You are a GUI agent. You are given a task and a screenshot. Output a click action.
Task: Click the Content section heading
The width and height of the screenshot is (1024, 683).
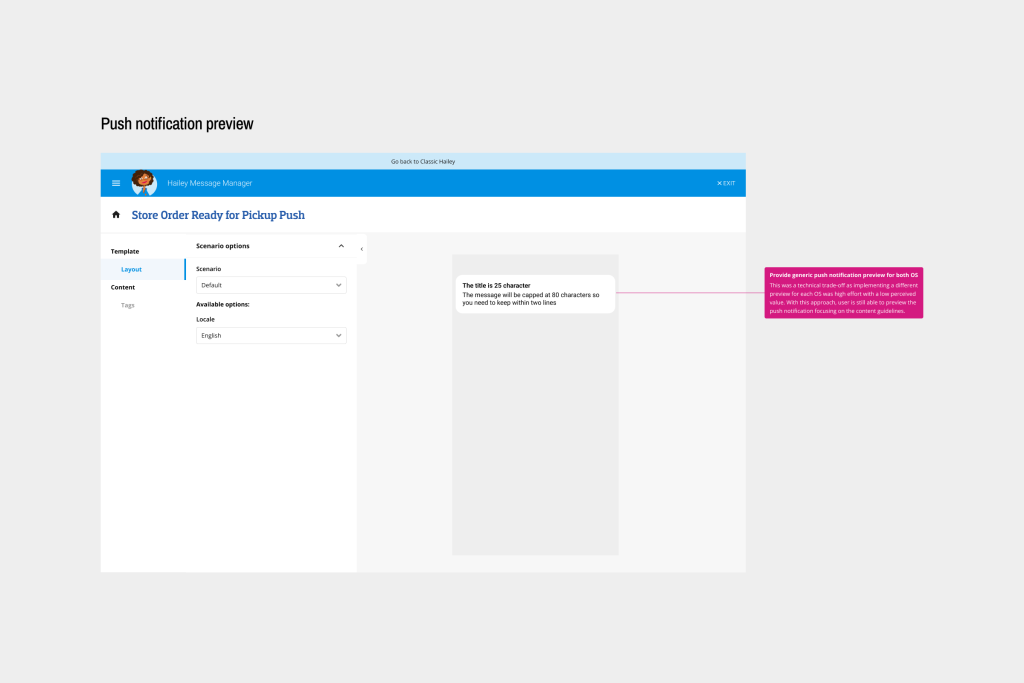pos(123,287)
